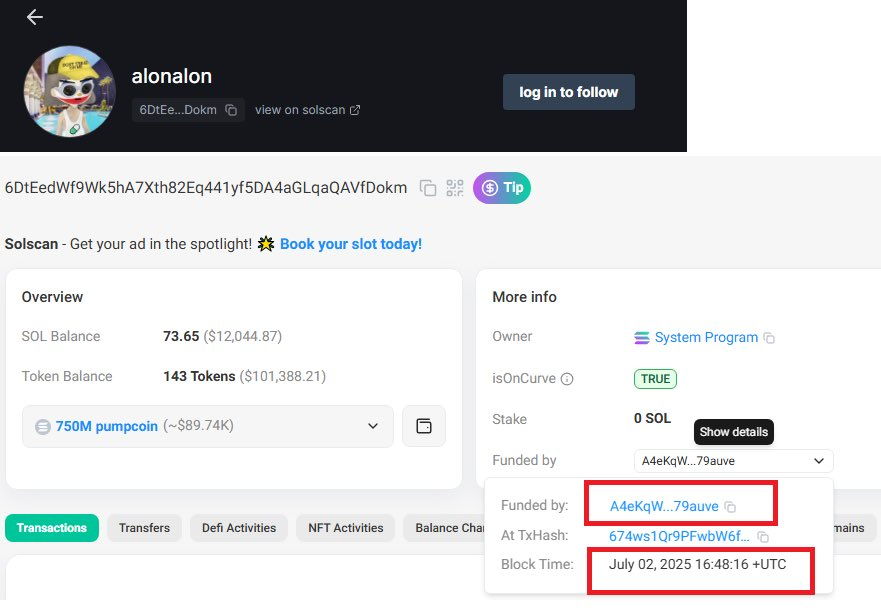Open view on solscan link
Screen dimensions: 881x611
click(x=307, y=110)
